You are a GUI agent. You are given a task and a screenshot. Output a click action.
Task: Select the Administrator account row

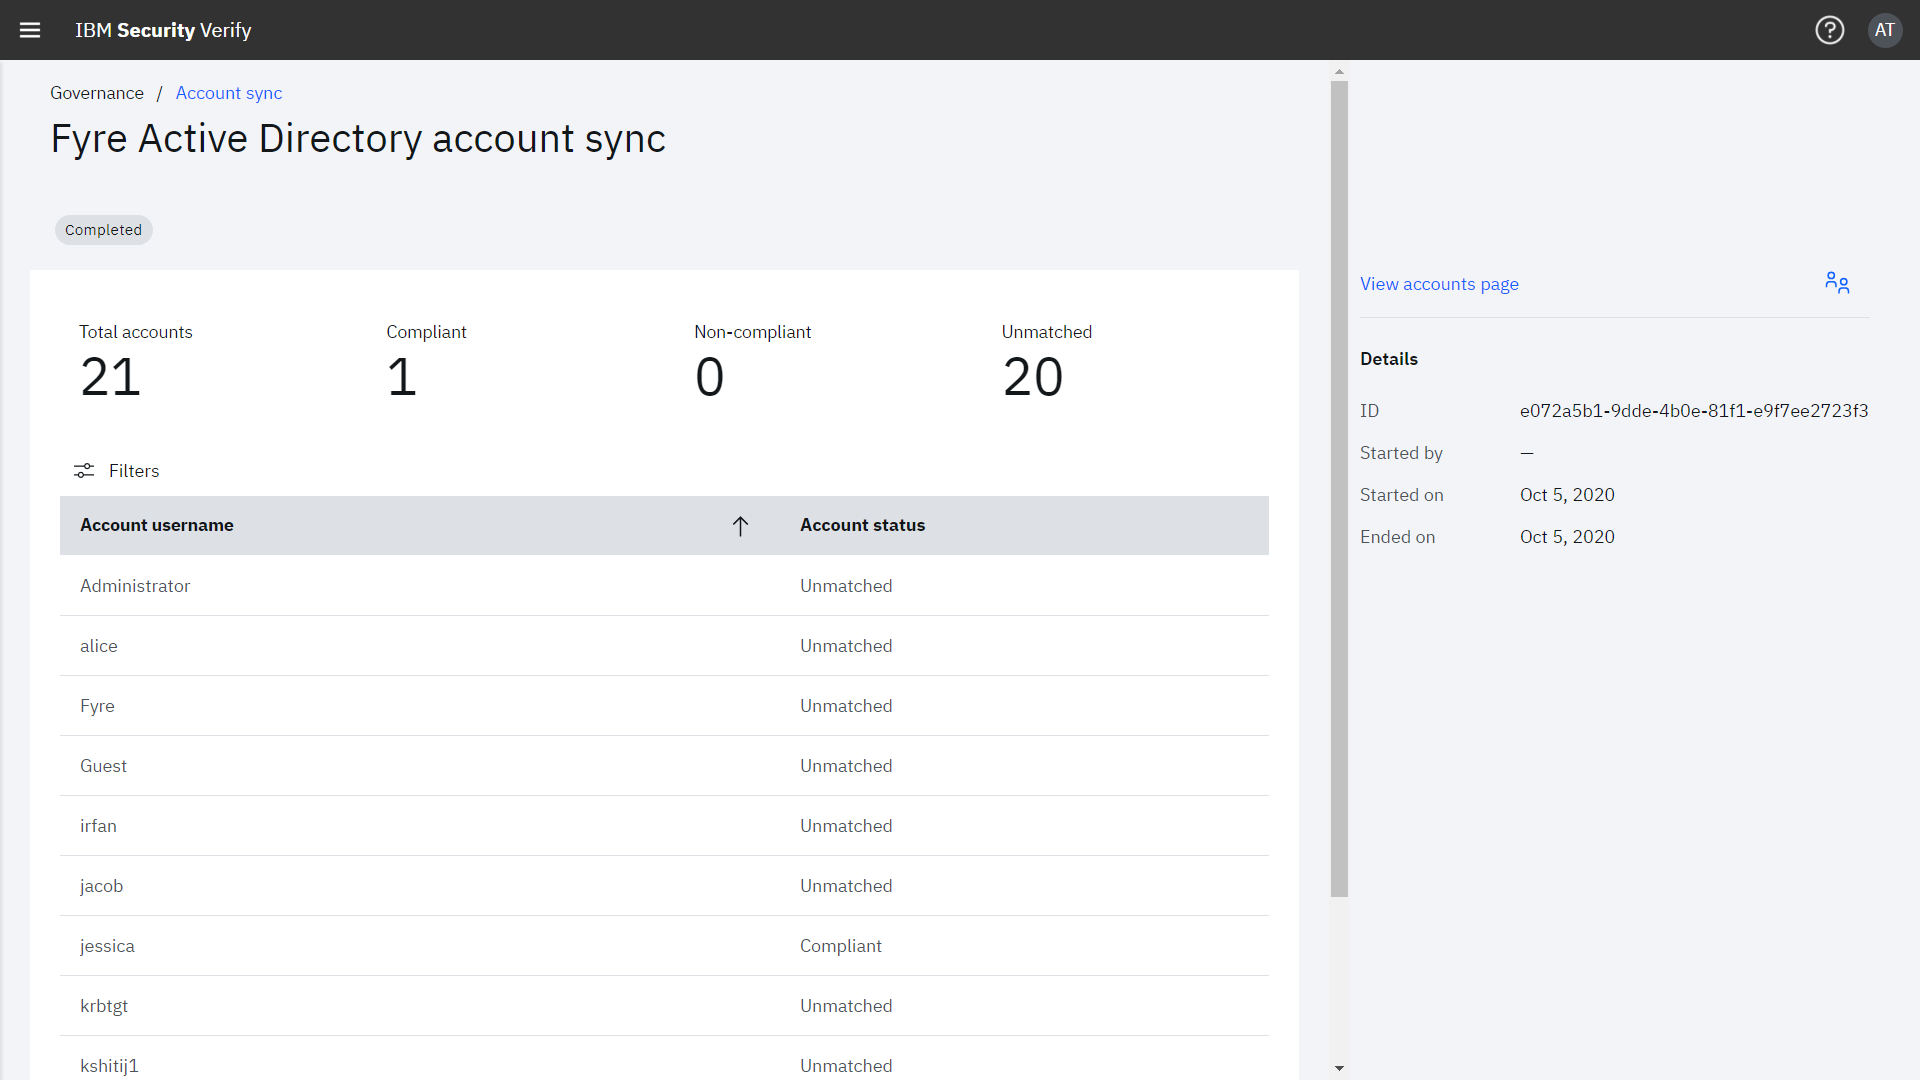[135, 586]
